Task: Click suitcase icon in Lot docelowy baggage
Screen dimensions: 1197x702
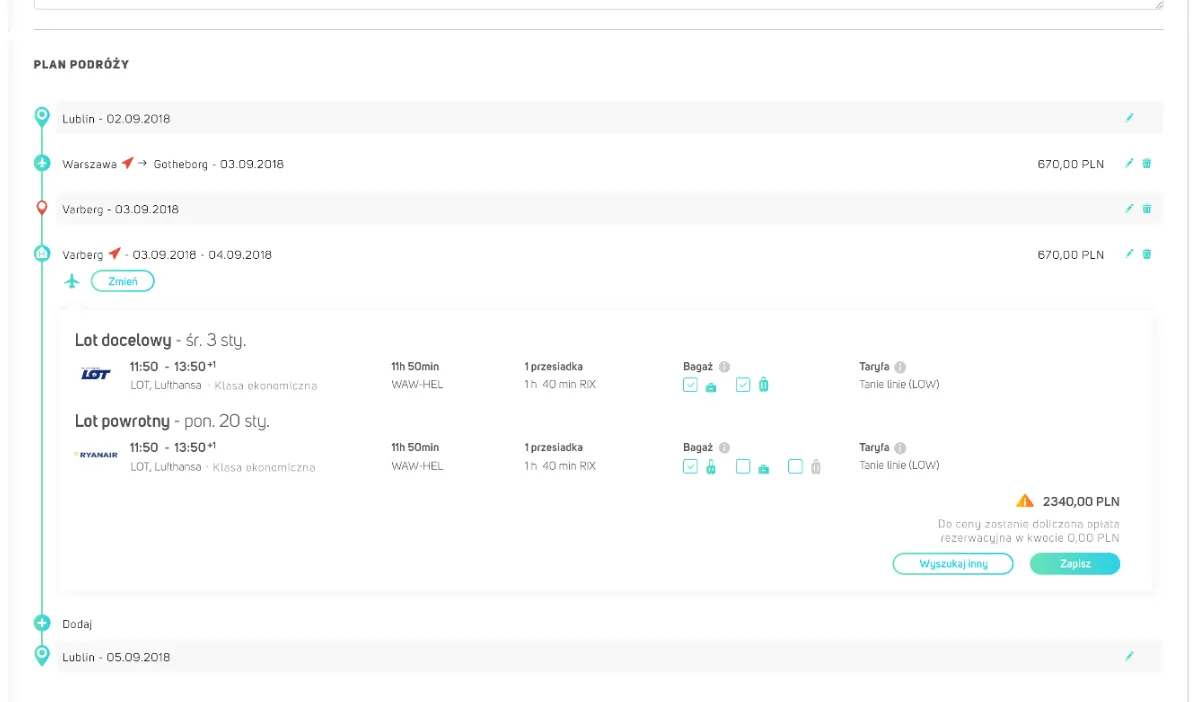Action: pos(763,385)
